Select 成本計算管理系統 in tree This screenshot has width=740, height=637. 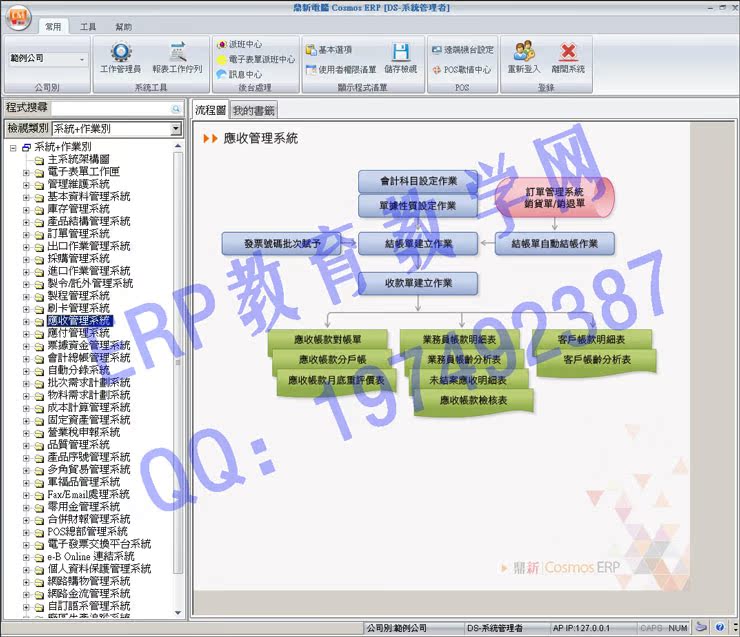point(89,408)
